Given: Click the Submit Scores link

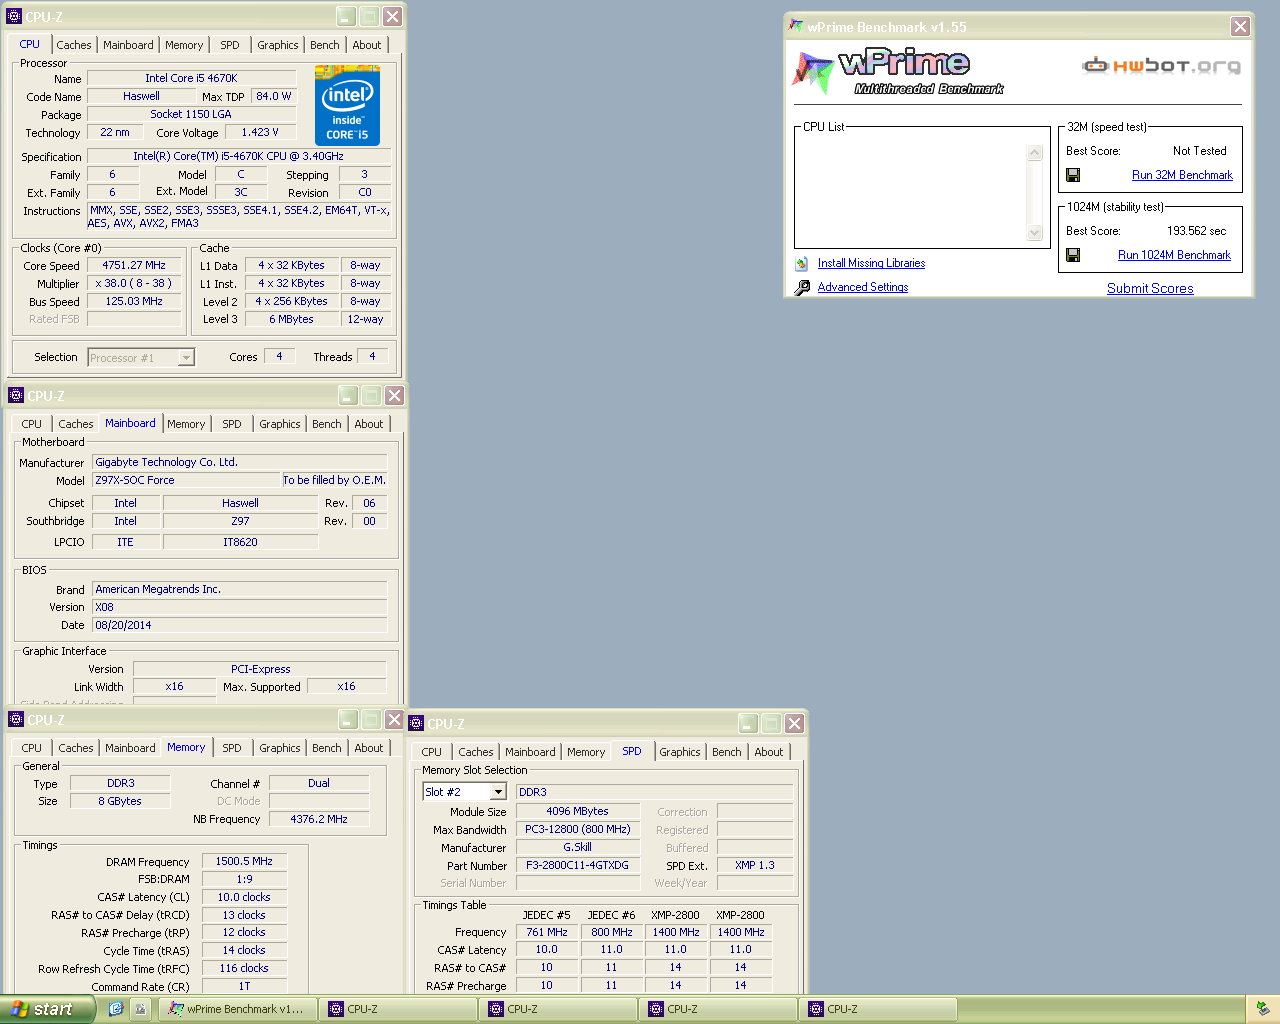Looking at the screenshot, I should coord(1150,289).
